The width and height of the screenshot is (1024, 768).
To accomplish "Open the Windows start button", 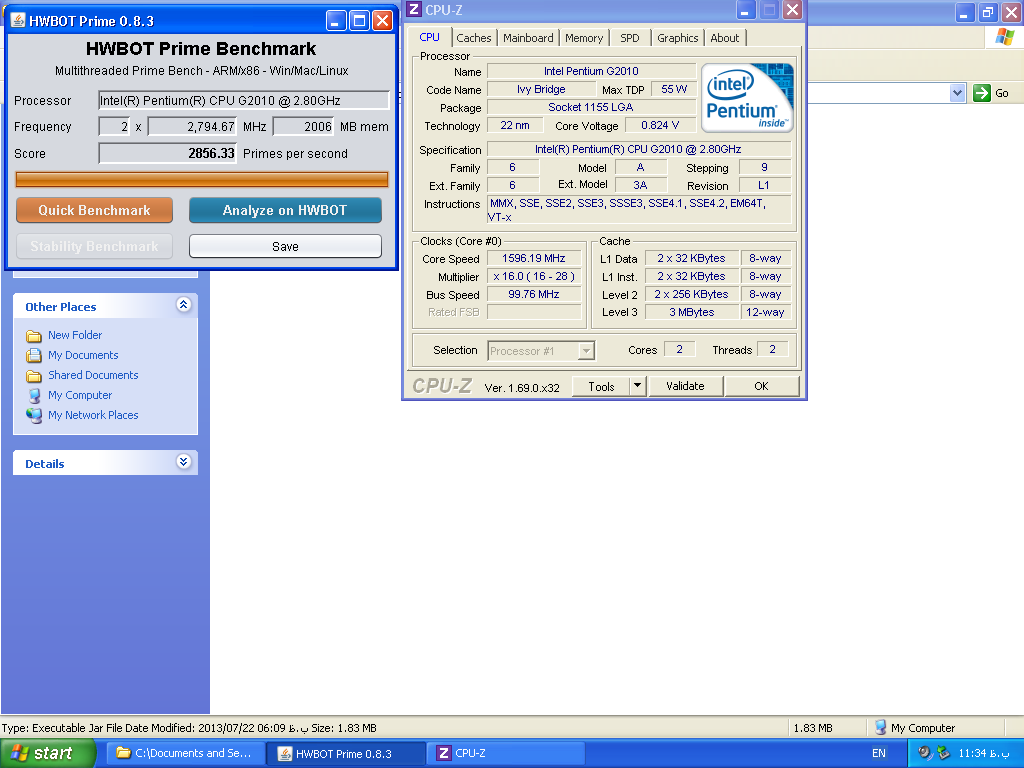I will pos(47,753).
